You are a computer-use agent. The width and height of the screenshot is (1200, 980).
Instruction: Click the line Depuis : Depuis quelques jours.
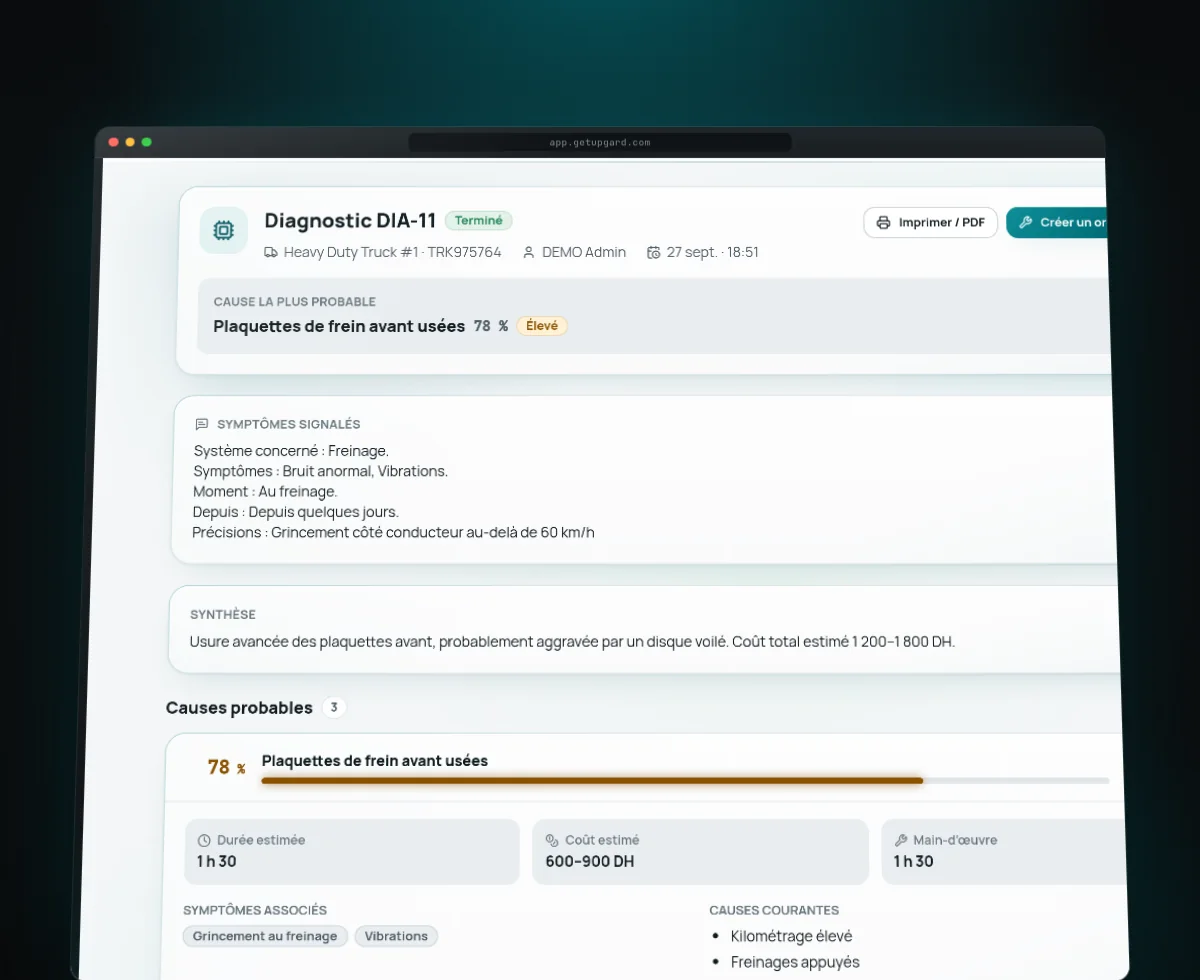296,512
